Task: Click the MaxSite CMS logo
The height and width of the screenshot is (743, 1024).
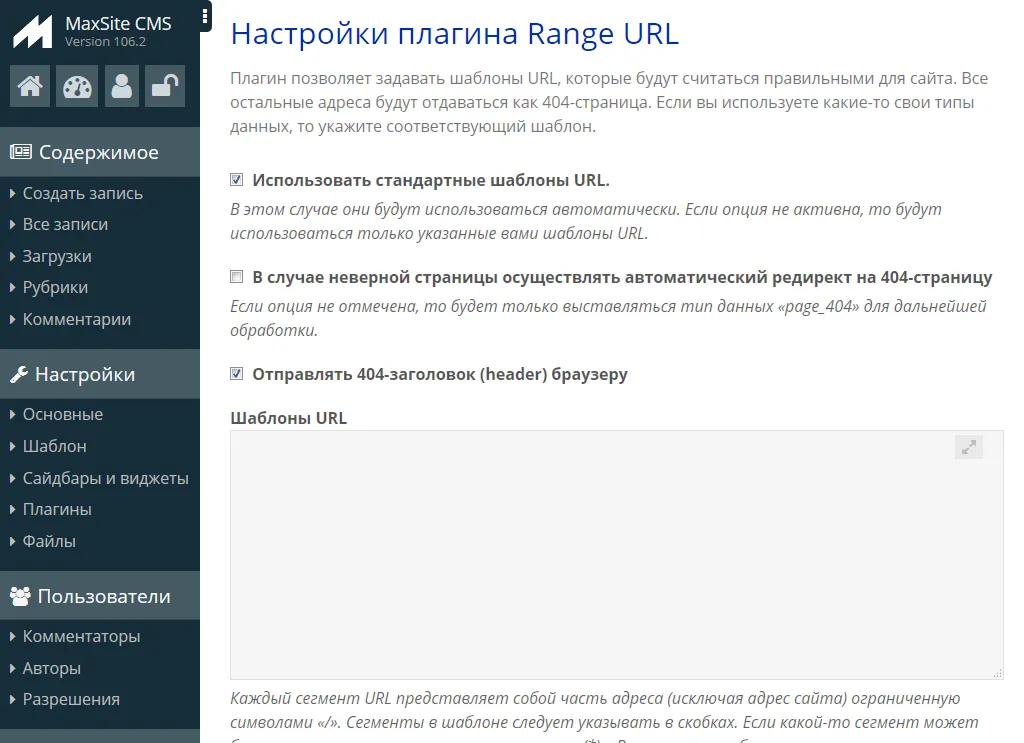Action: [x=32, y=31]
